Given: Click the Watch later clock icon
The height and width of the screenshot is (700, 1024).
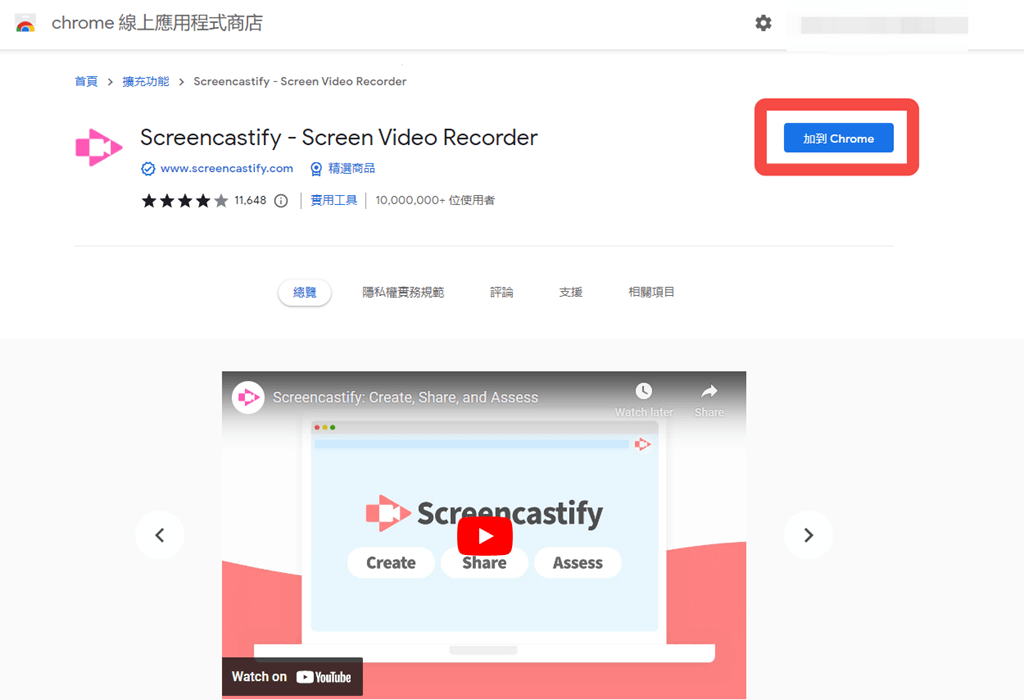Looking at the screenshot, I should click(643, 391).
